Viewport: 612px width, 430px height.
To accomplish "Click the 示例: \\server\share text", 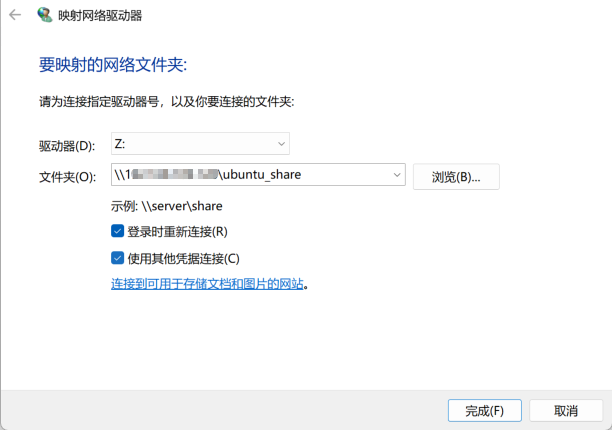I will pyautogui.click(x=167, y=206).
